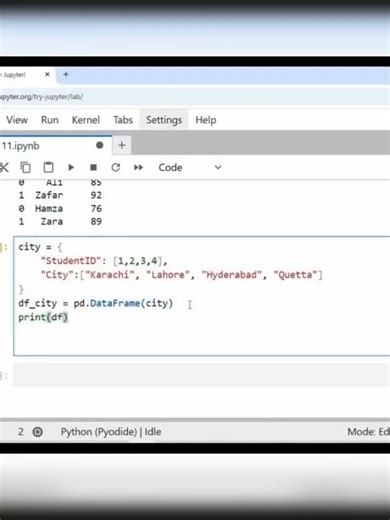Click the Mode indicator in status bar
The image size is (390, 520).
[368, 432]
